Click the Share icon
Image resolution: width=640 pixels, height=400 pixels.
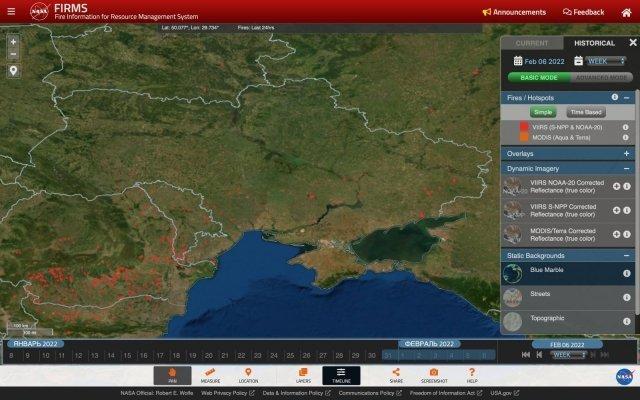pyautogui.click(x=396, y=375)
